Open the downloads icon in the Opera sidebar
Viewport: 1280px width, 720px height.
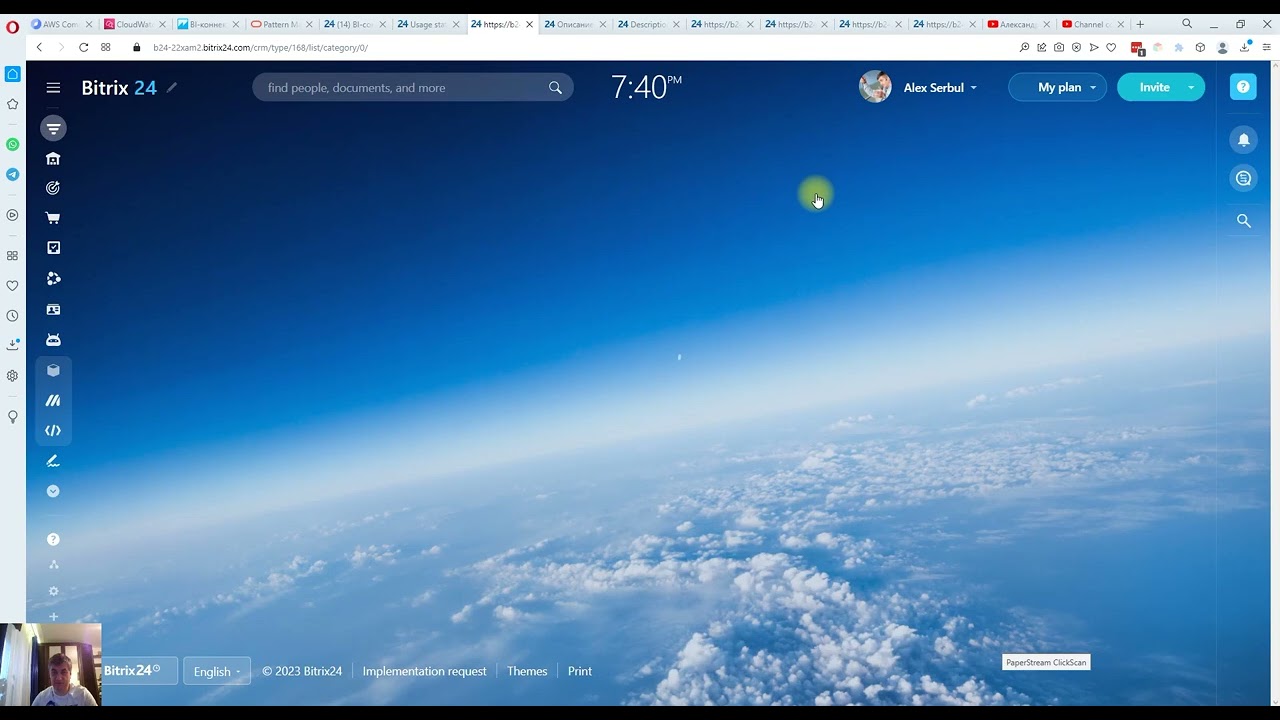pos(12,345)
